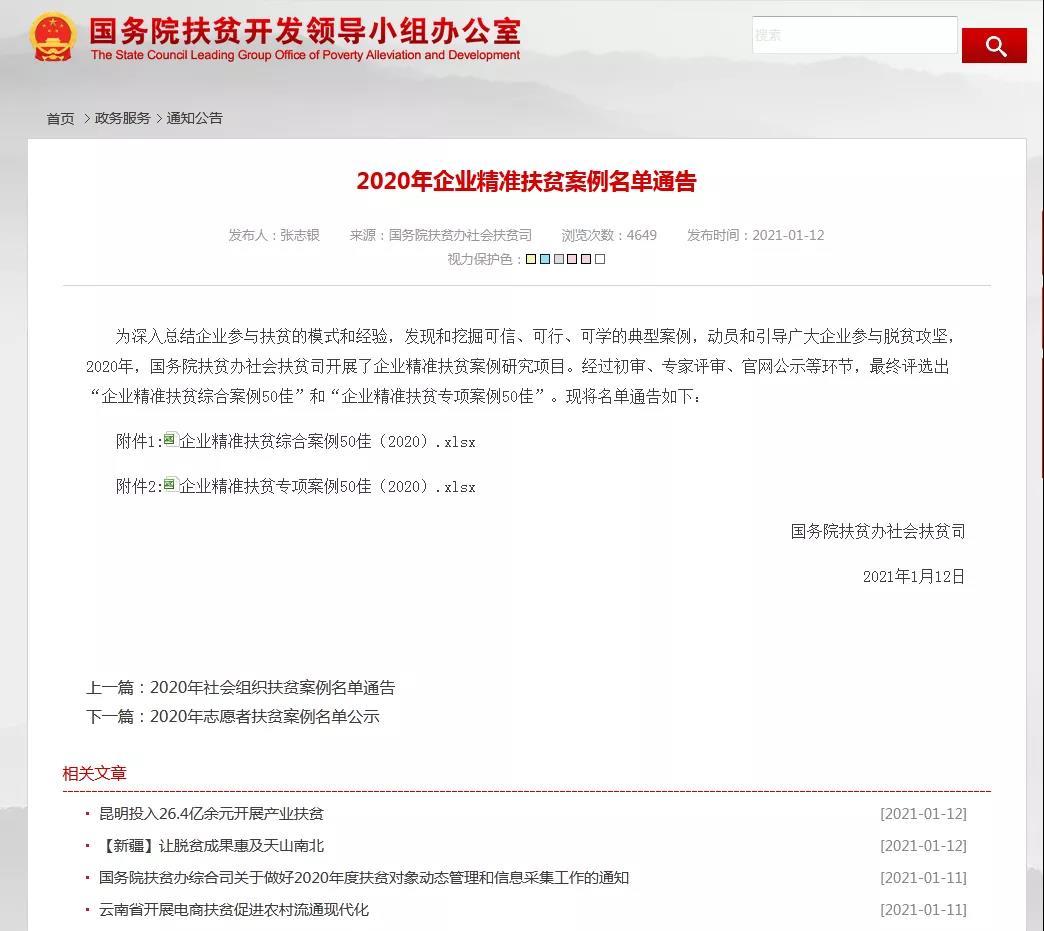Select the blue eye-protection color swatch
Viewport: 1044px width, 931px height.
pyautogui.click(x=545, y=259)
